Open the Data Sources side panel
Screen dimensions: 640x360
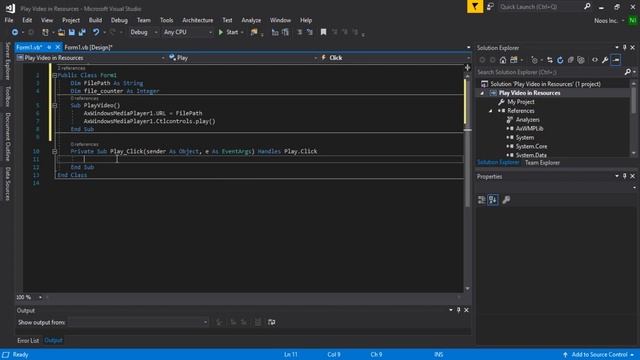[7, 184]
